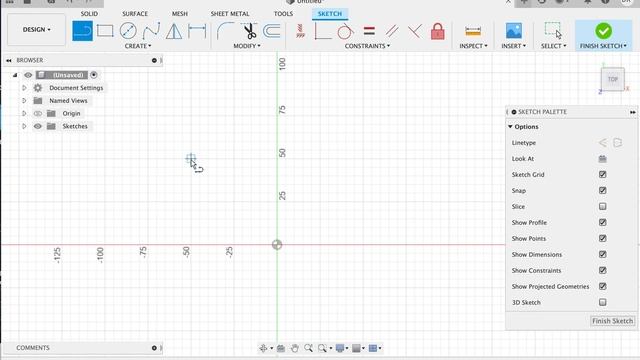Click the green Finish Sketch checkmark
Screen dimensions: 640x360
click(603, 31)
